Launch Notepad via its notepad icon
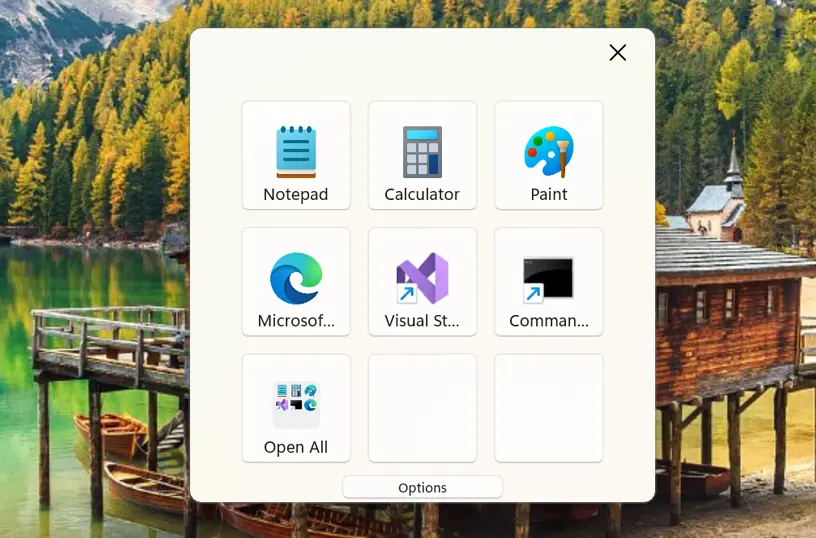 [296, 151]
